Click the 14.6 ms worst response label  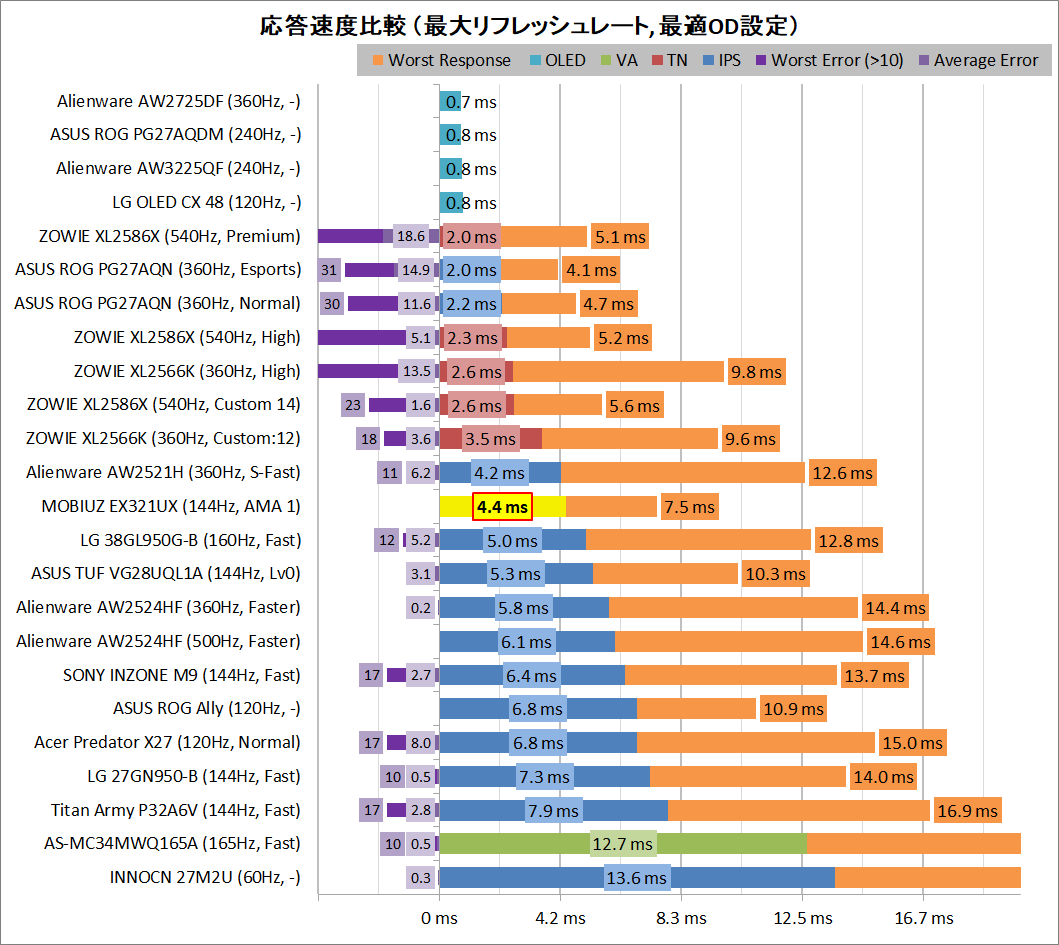900,642
